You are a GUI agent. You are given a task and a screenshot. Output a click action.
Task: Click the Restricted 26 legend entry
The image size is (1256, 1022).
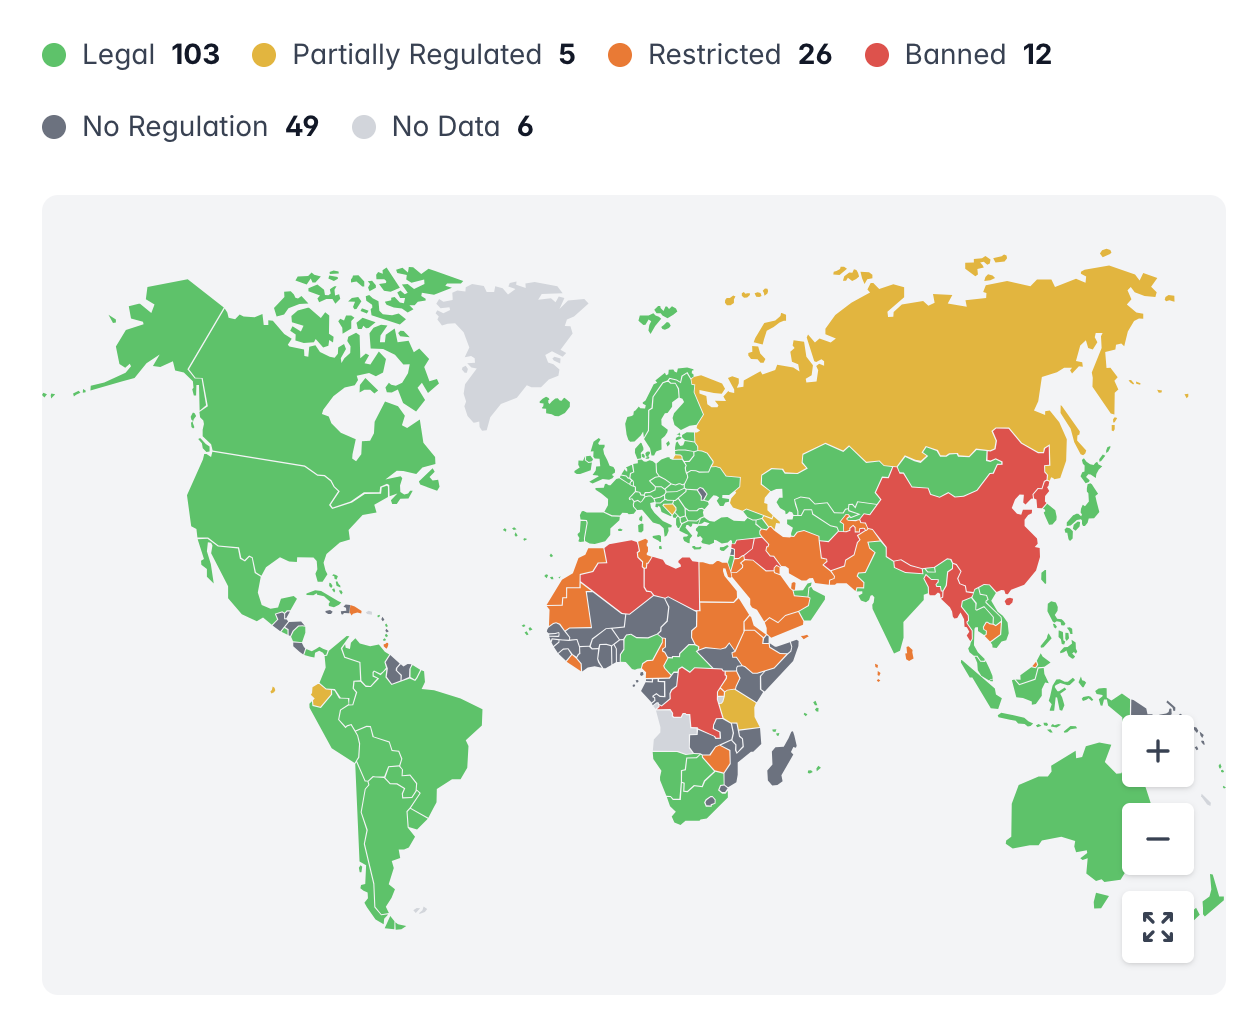(715, 55)
